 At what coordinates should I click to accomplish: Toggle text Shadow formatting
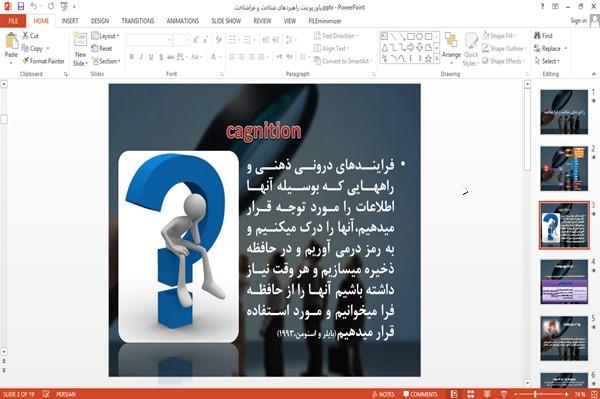pos(161,57)
